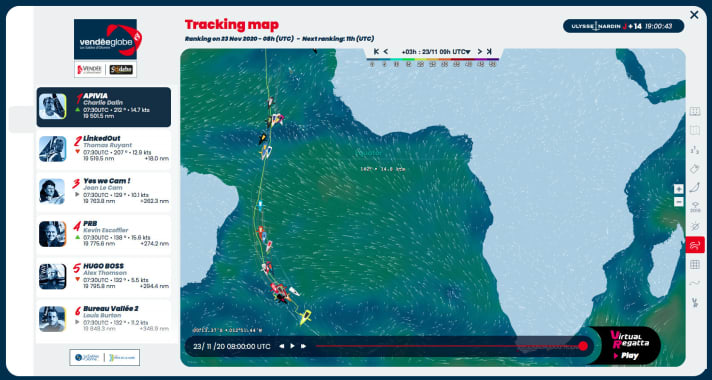Click the white boat icon near the leaders
This screenshot has height=380, width=712.
(x=294, y=291)
